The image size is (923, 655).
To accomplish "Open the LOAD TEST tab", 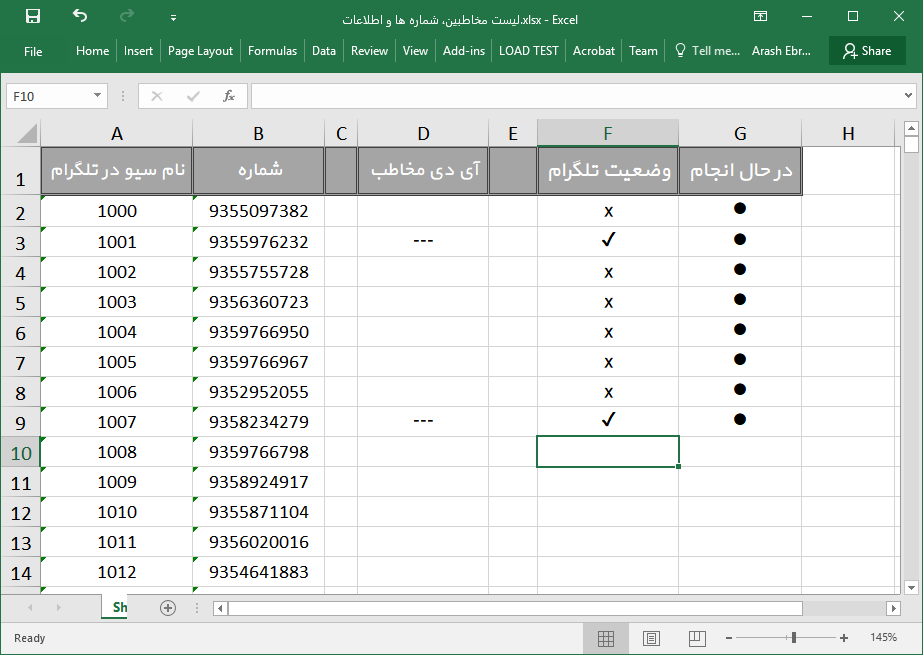I will point(529,51).
